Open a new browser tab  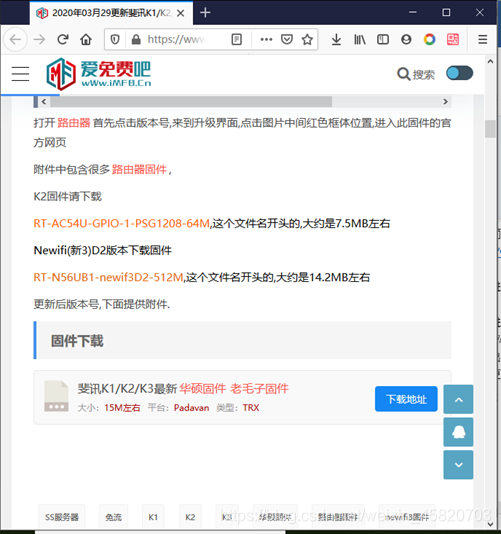point(205,13)
